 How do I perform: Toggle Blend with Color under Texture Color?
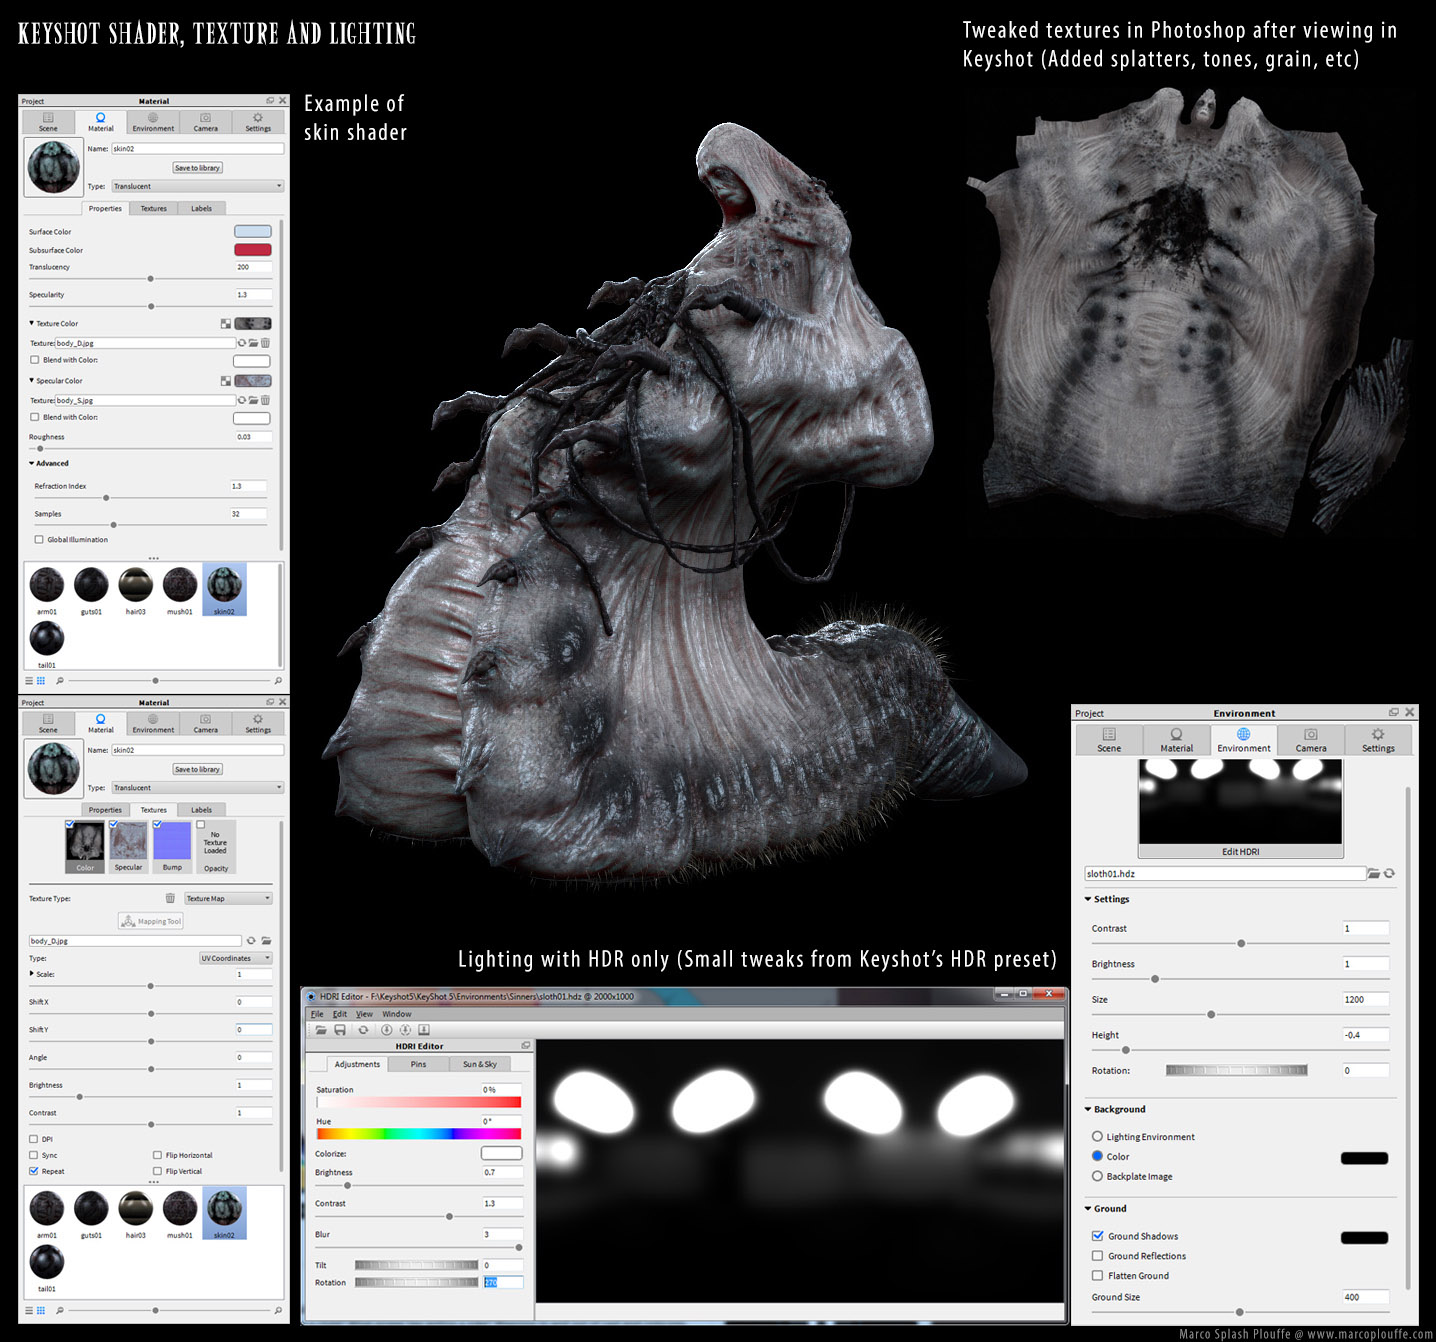tap(35, 360)
